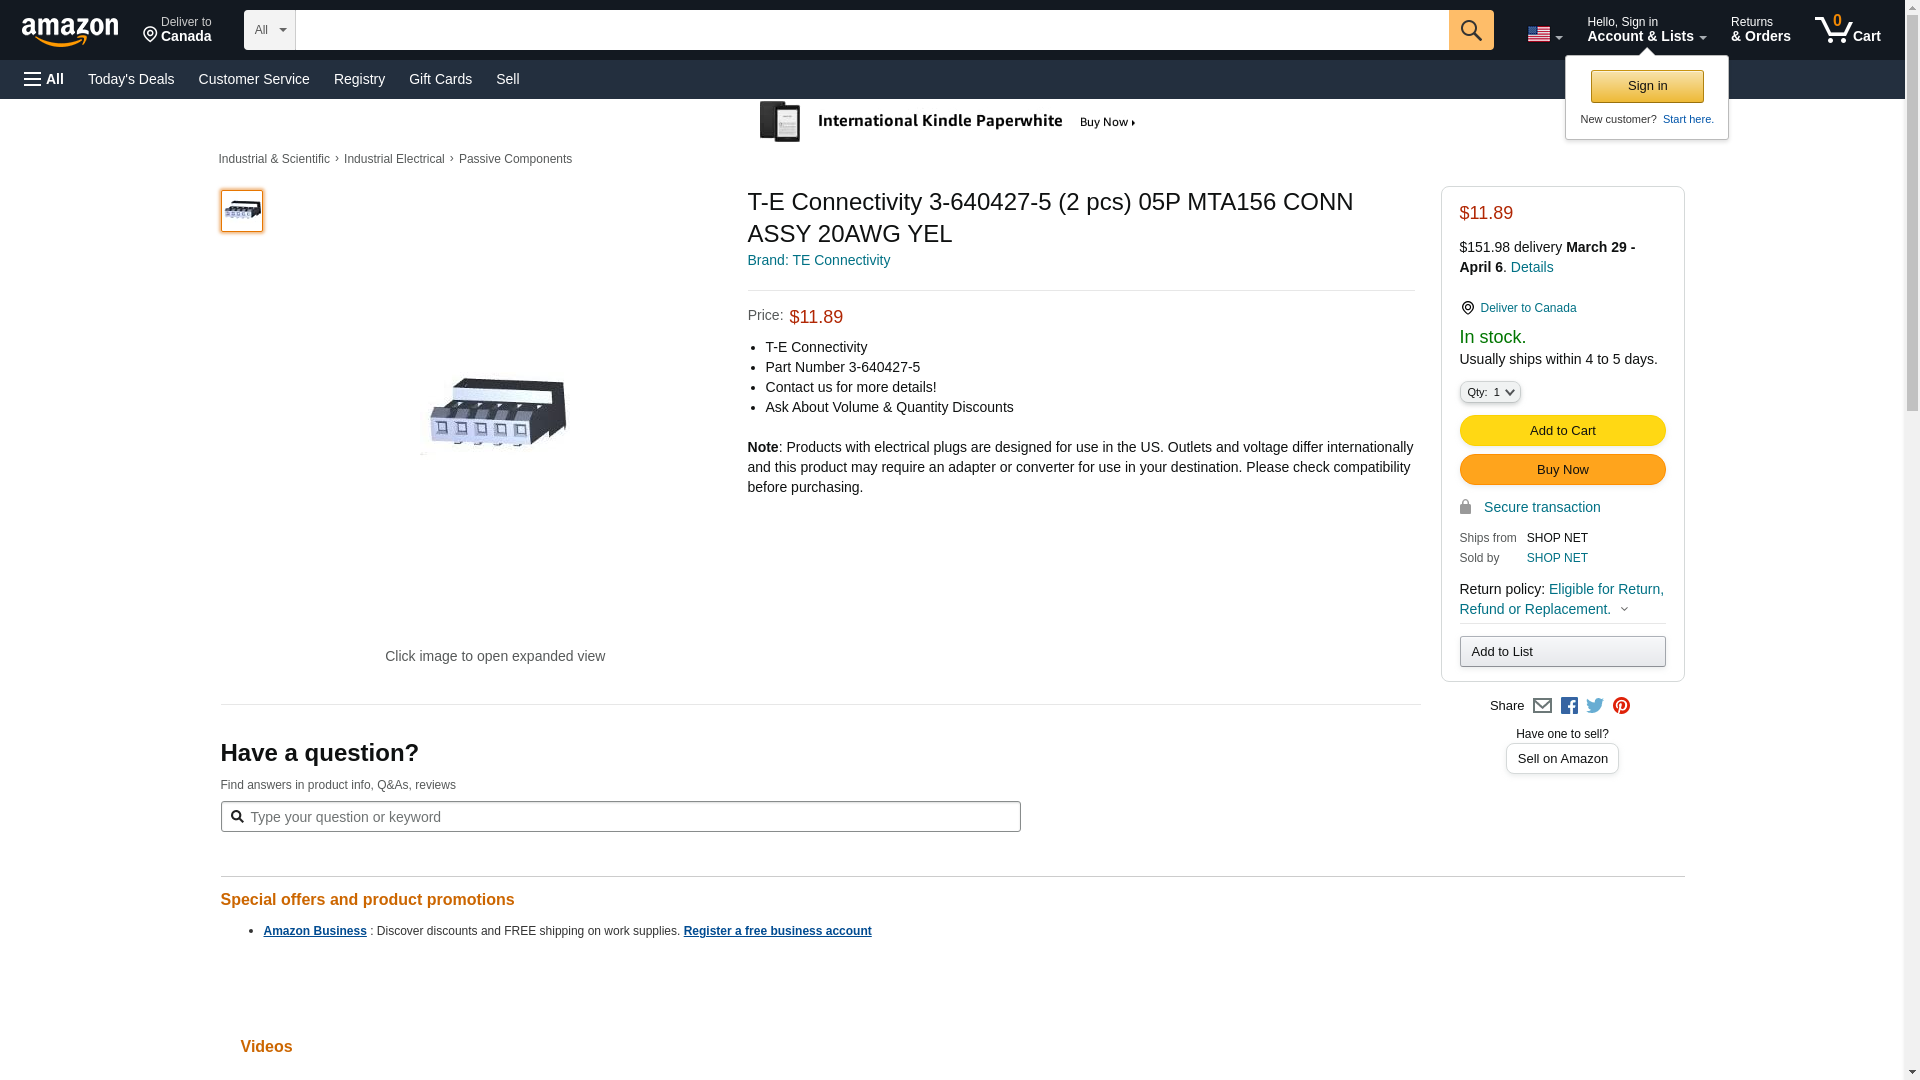Open the SHOP NET seller link

tap(1556, 558)
